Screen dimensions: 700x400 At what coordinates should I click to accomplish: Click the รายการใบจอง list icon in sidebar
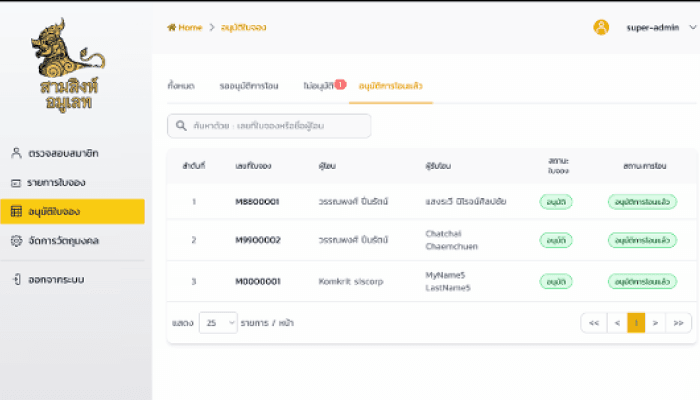(x=16, y=183)
